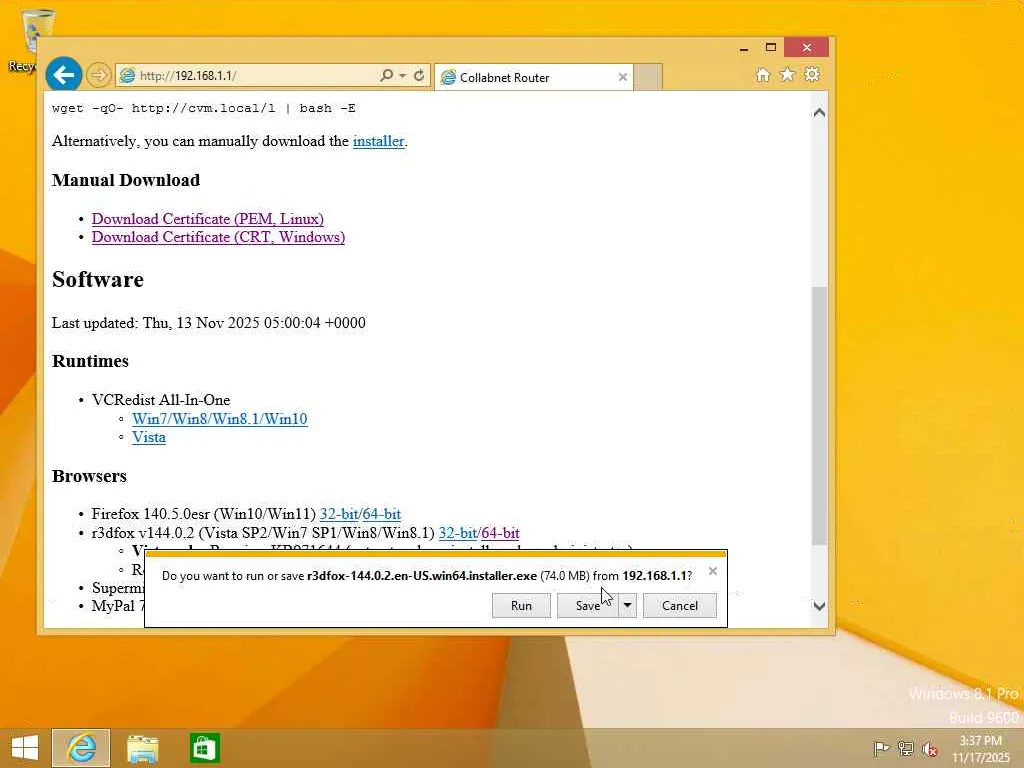Click the 'VCRedist All-In-One' list item
Viewport: 1024px width, 768px height.
[161, 400]
